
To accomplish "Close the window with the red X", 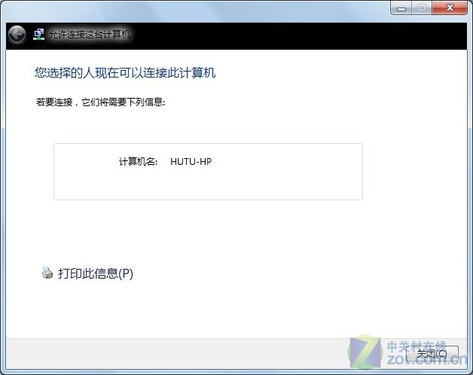I will 450,8.
